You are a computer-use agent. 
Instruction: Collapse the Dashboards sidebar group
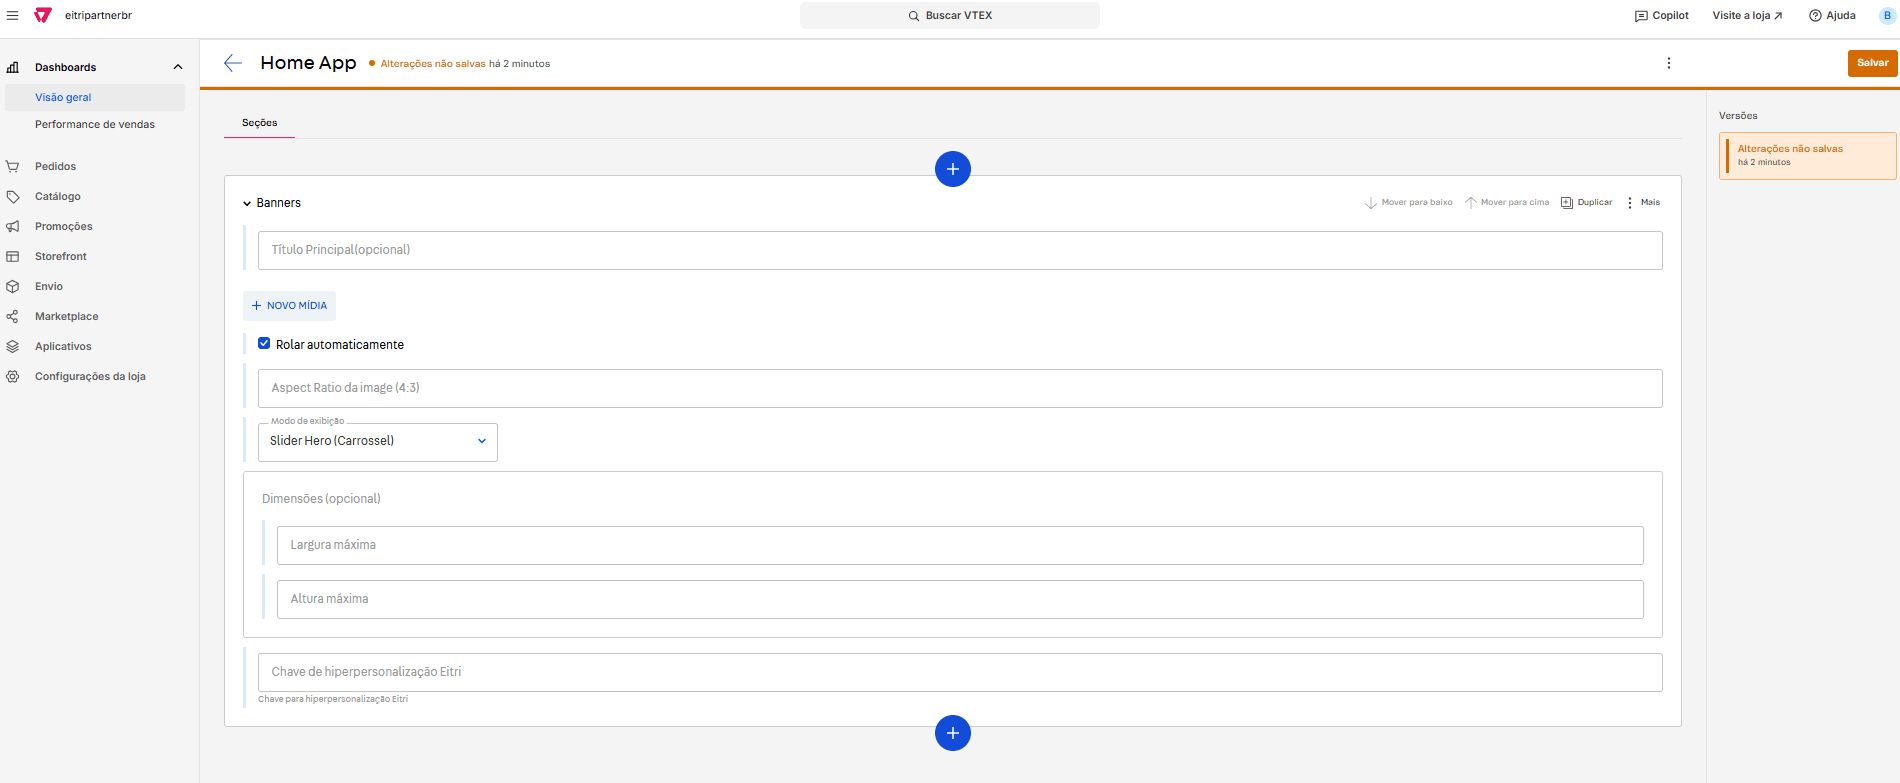(x=178, y=67)
